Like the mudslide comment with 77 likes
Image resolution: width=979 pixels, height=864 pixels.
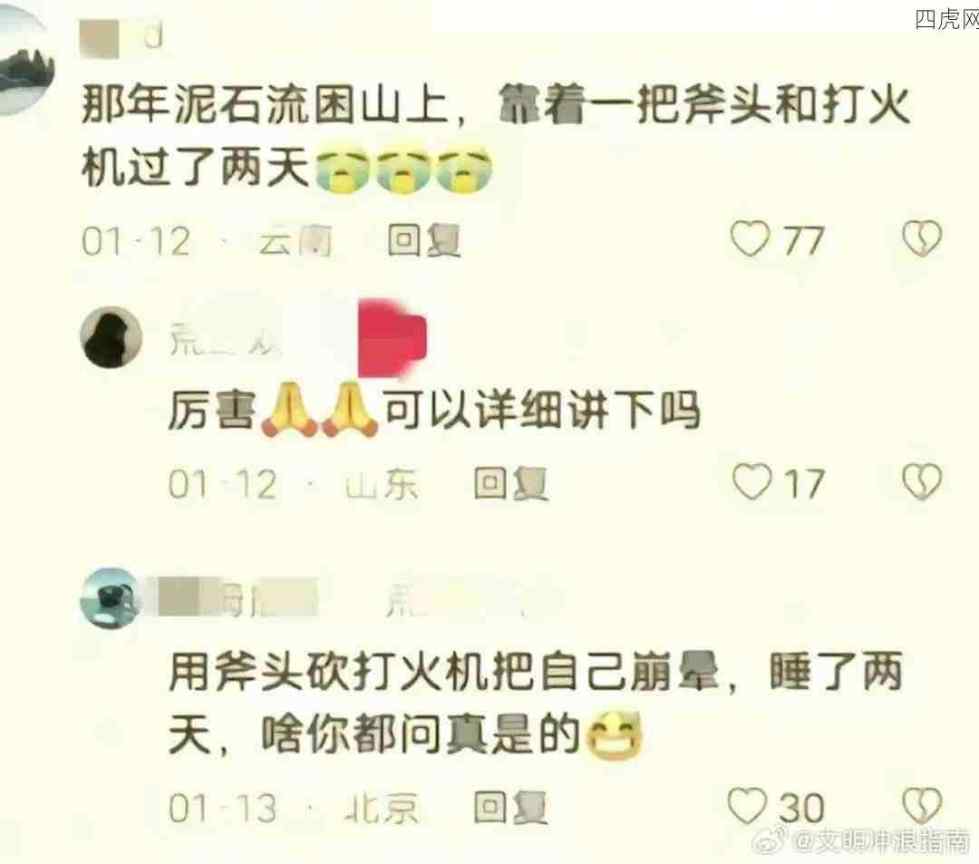[750, 239]
